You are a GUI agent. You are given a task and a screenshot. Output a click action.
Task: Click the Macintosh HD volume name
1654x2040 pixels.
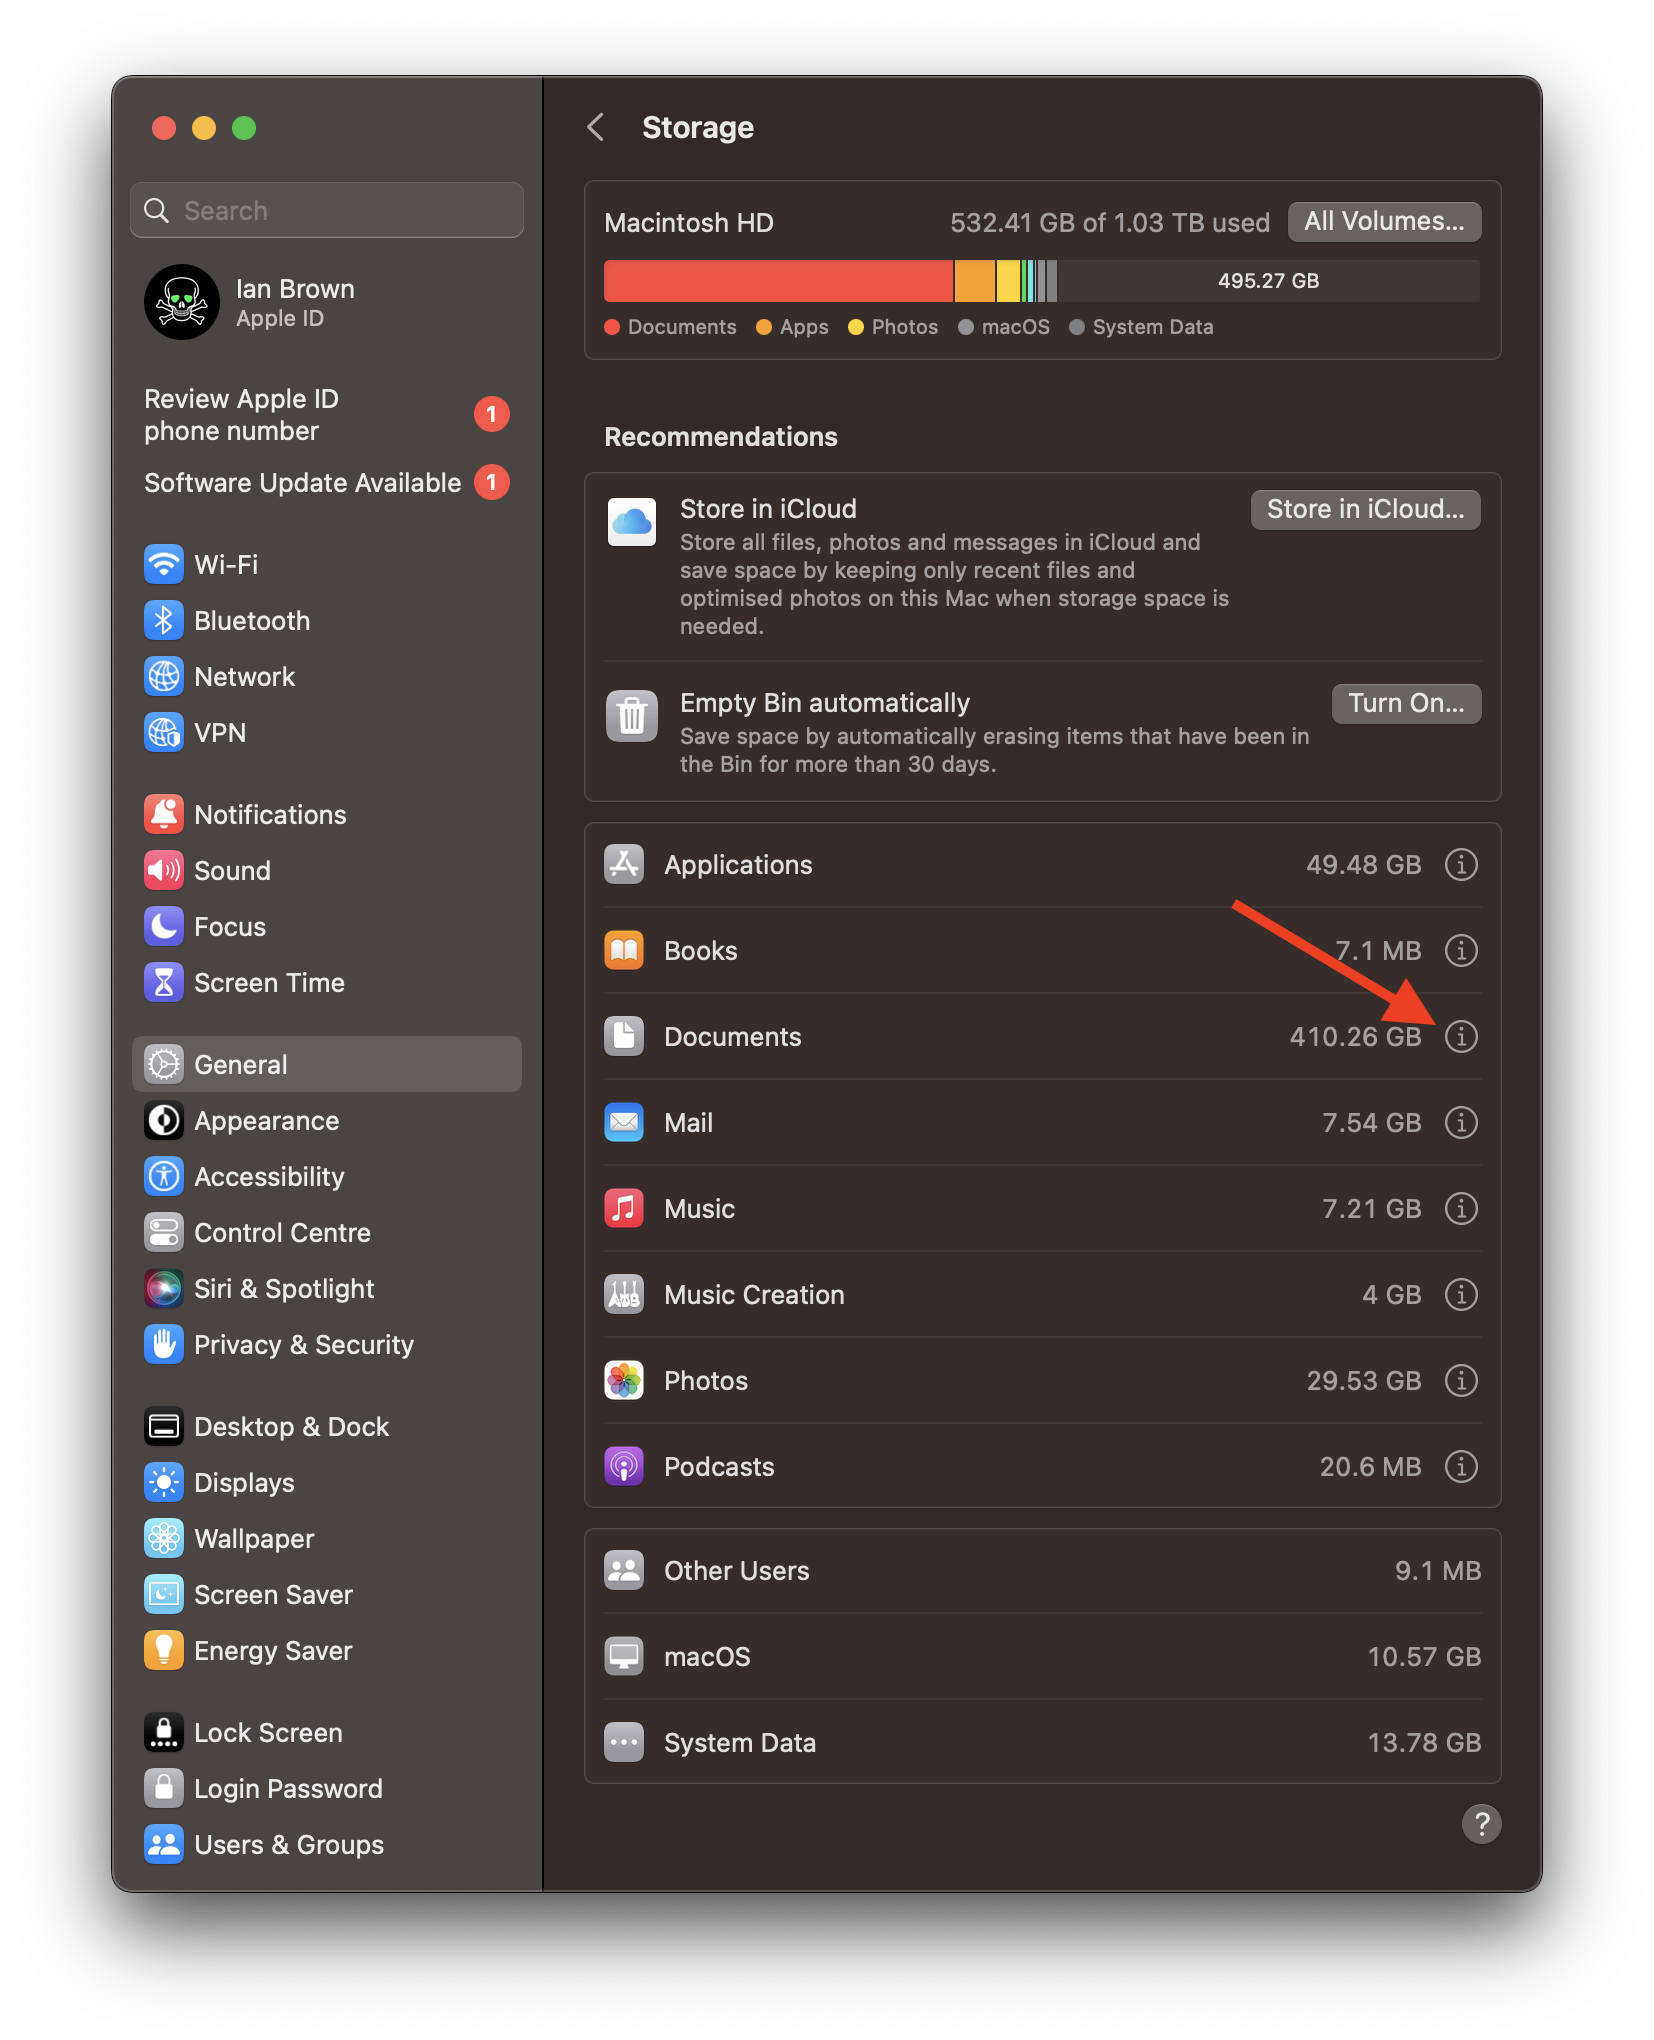point(689,223)
